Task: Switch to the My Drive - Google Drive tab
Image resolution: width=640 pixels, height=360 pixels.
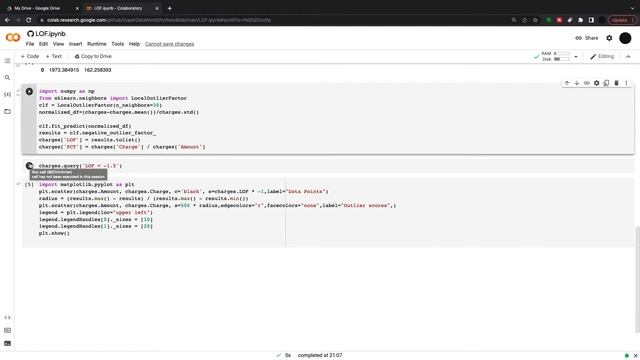Action: point(42,8)
